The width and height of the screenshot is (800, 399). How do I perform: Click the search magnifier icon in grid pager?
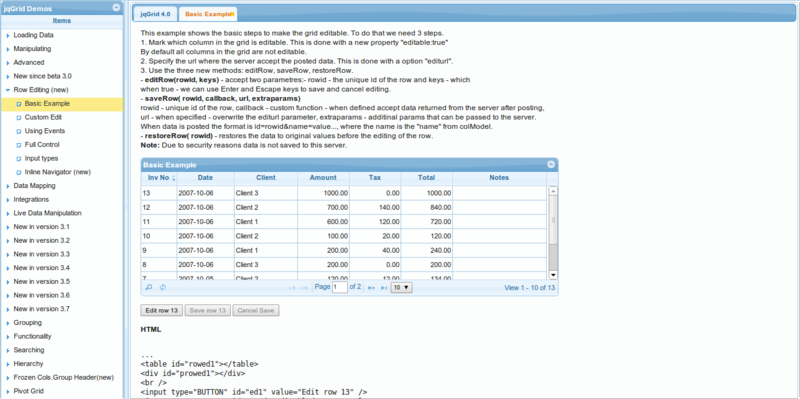(149, 287)
